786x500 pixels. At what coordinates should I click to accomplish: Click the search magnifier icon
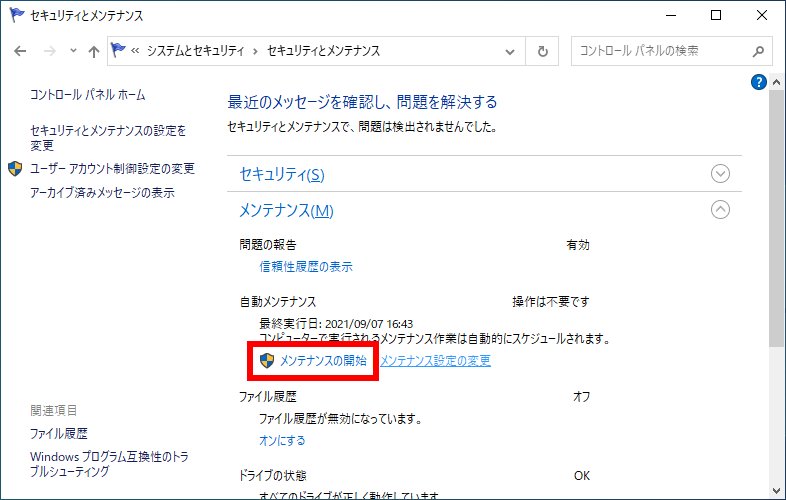(758, 51)
